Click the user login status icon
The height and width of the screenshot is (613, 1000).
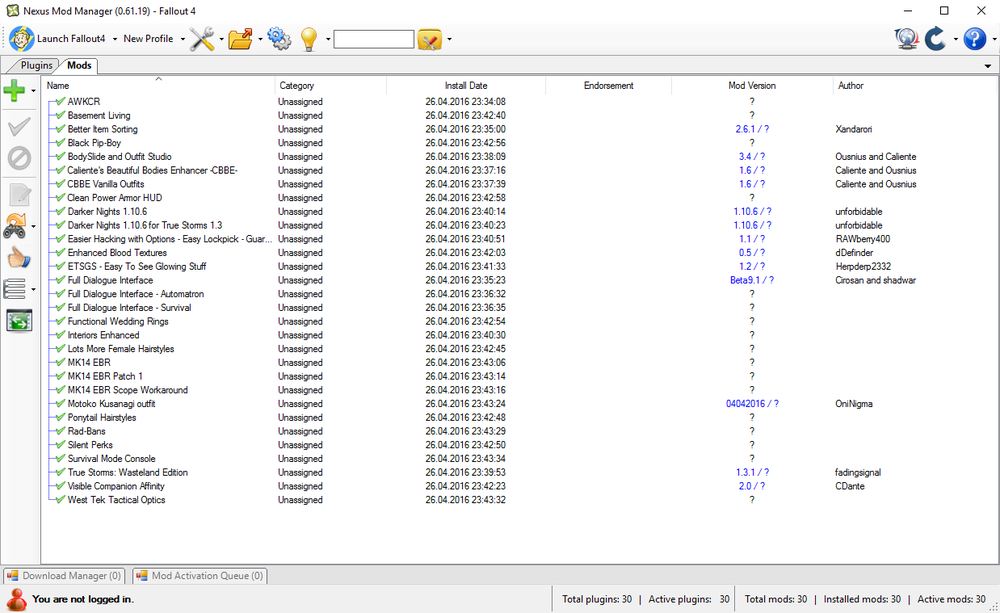pos(17,600)
